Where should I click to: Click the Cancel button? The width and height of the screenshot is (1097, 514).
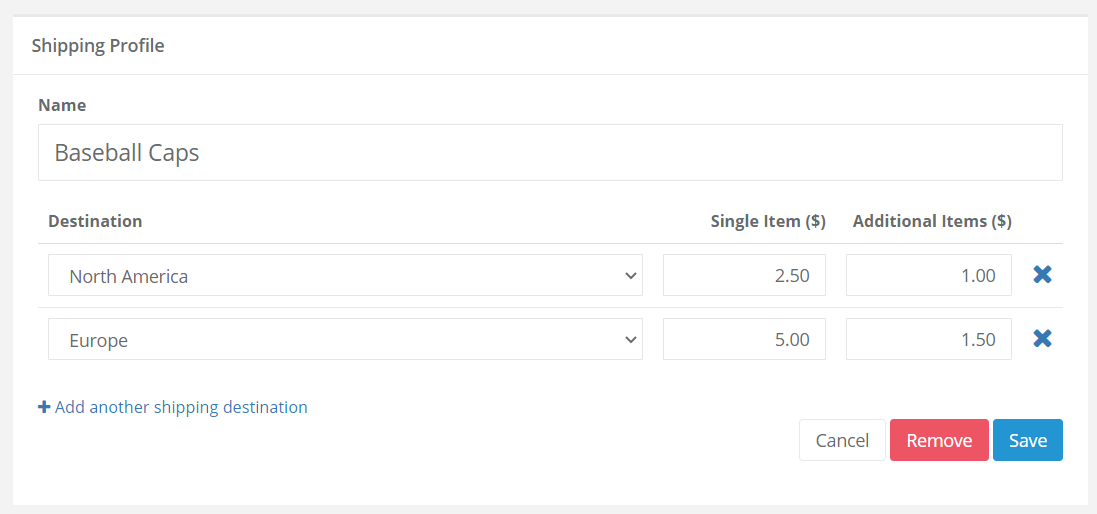pos(842,440)
